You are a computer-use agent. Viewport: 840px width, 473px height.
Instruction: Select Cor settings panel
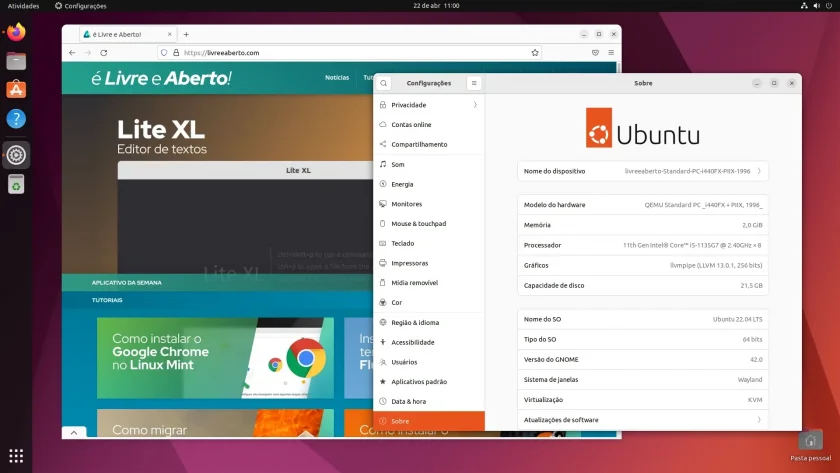click(x=429, y=302)
